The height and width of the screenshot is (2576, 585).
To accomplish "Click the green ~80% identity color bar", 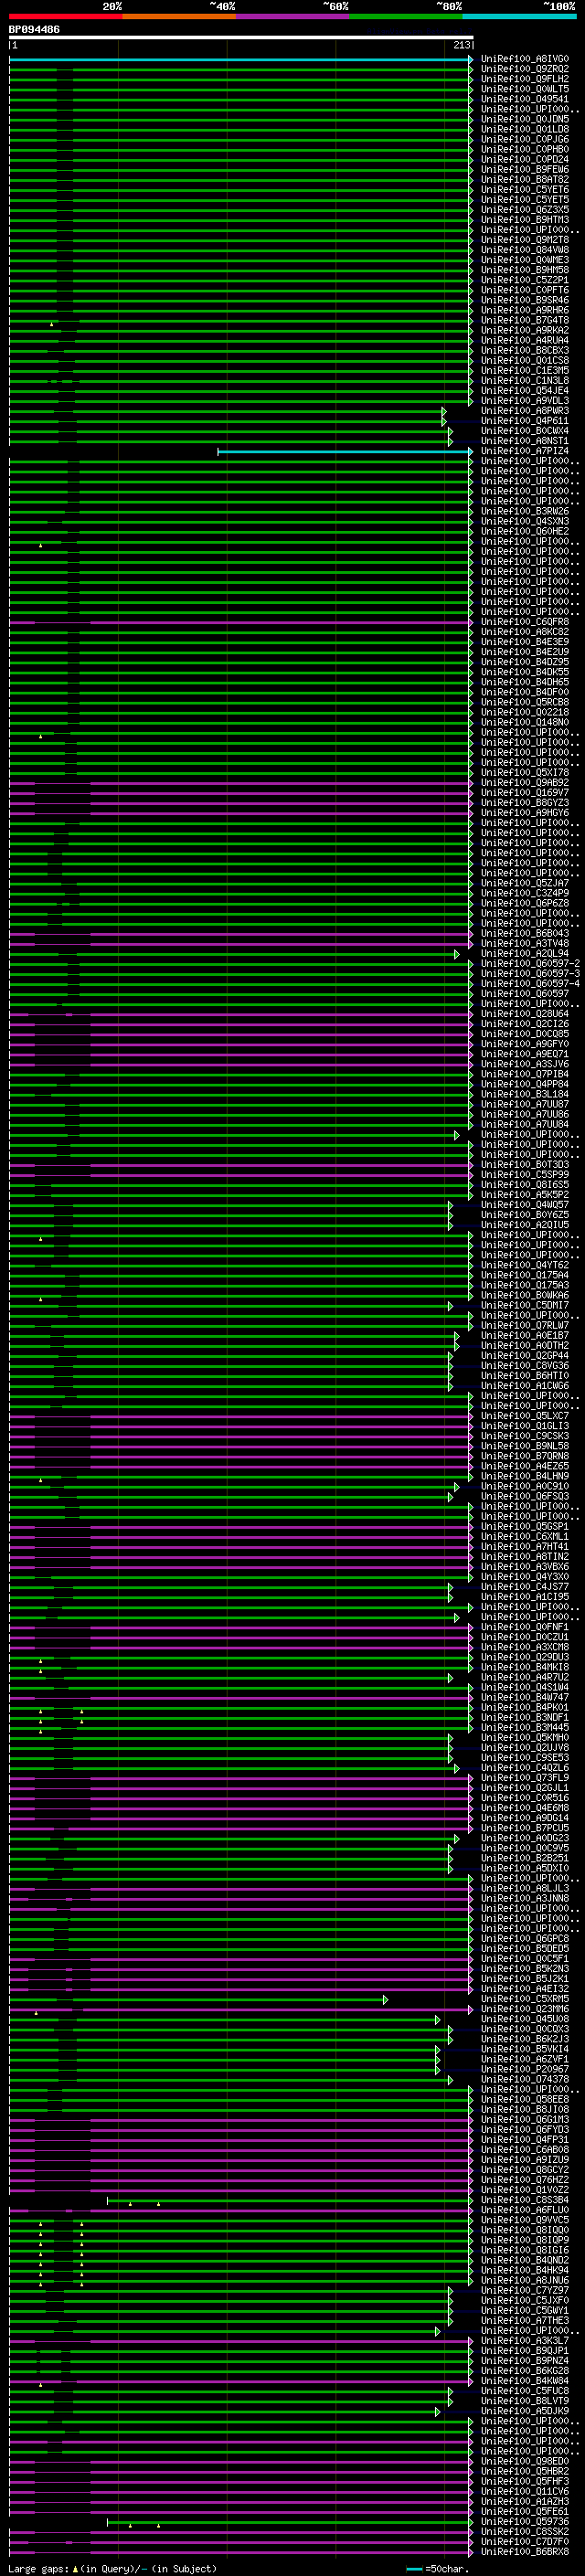I will [405, 16].
